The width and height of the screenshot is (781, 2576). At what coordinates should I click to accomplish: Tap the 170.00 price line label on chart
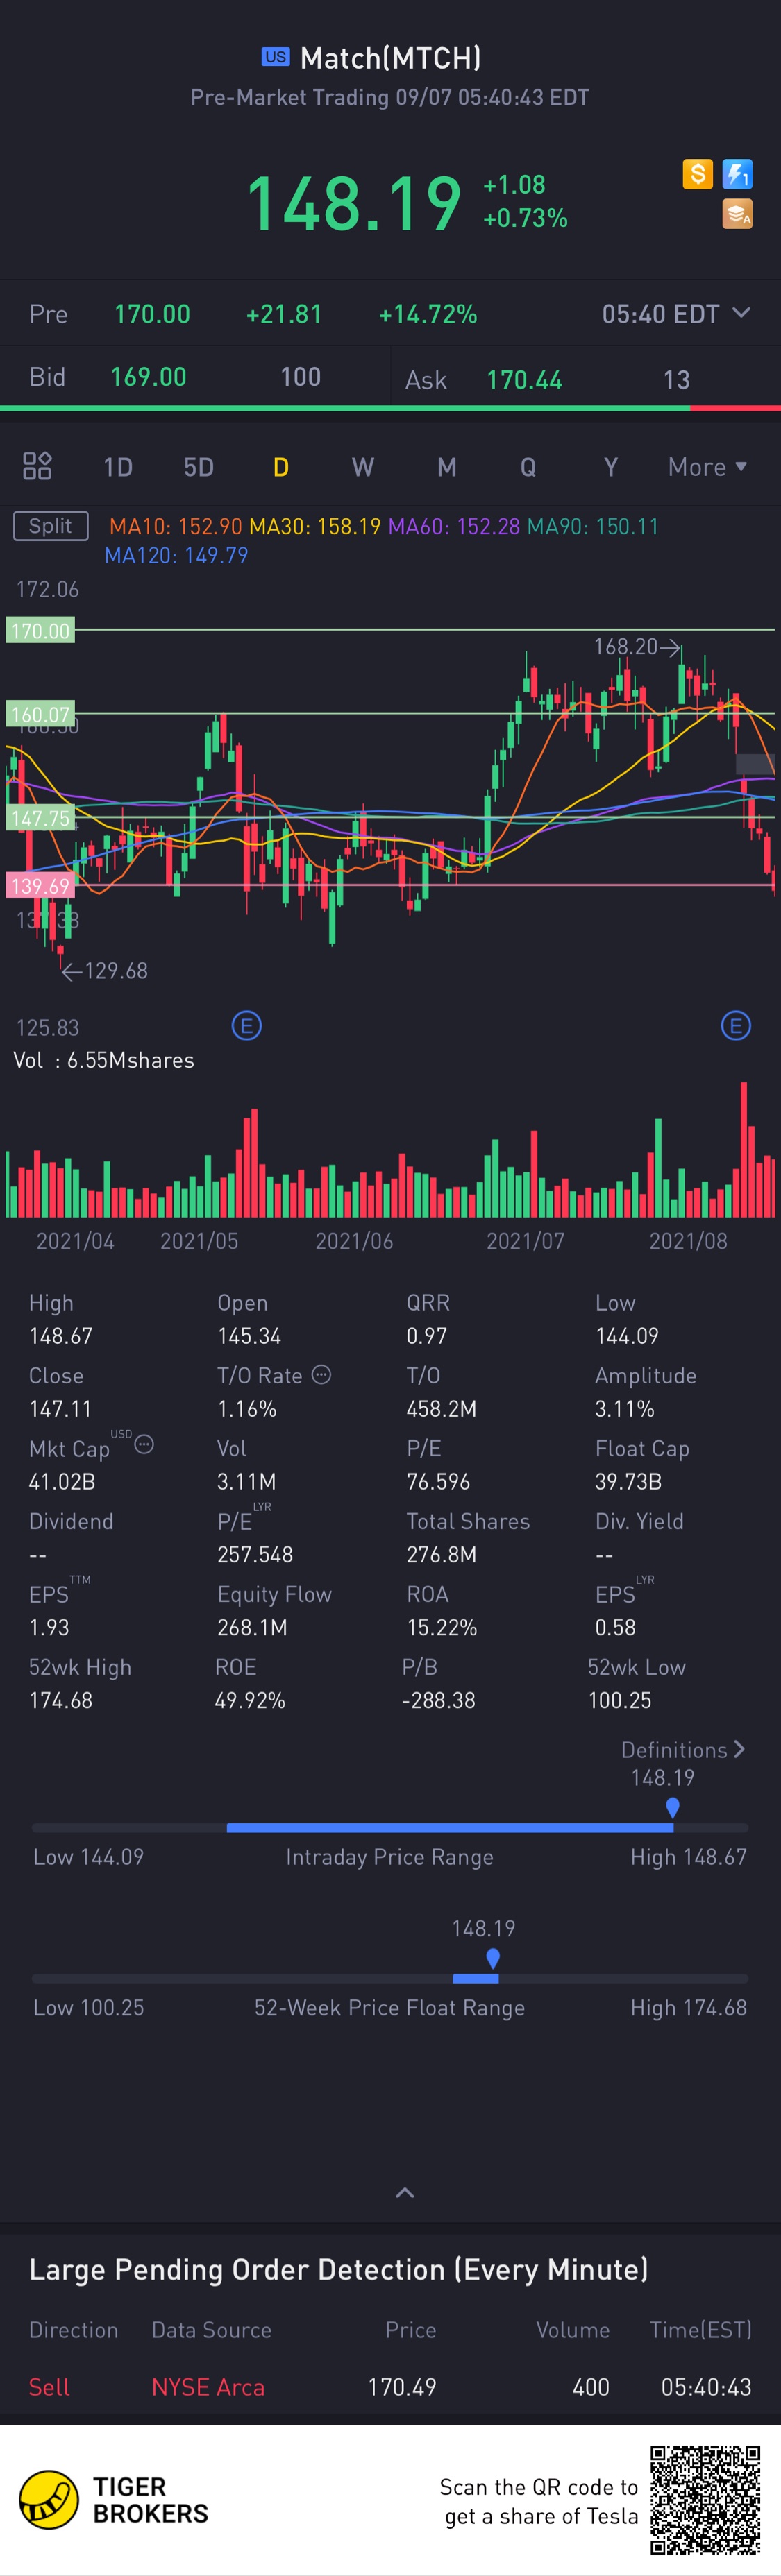[40, 631]
